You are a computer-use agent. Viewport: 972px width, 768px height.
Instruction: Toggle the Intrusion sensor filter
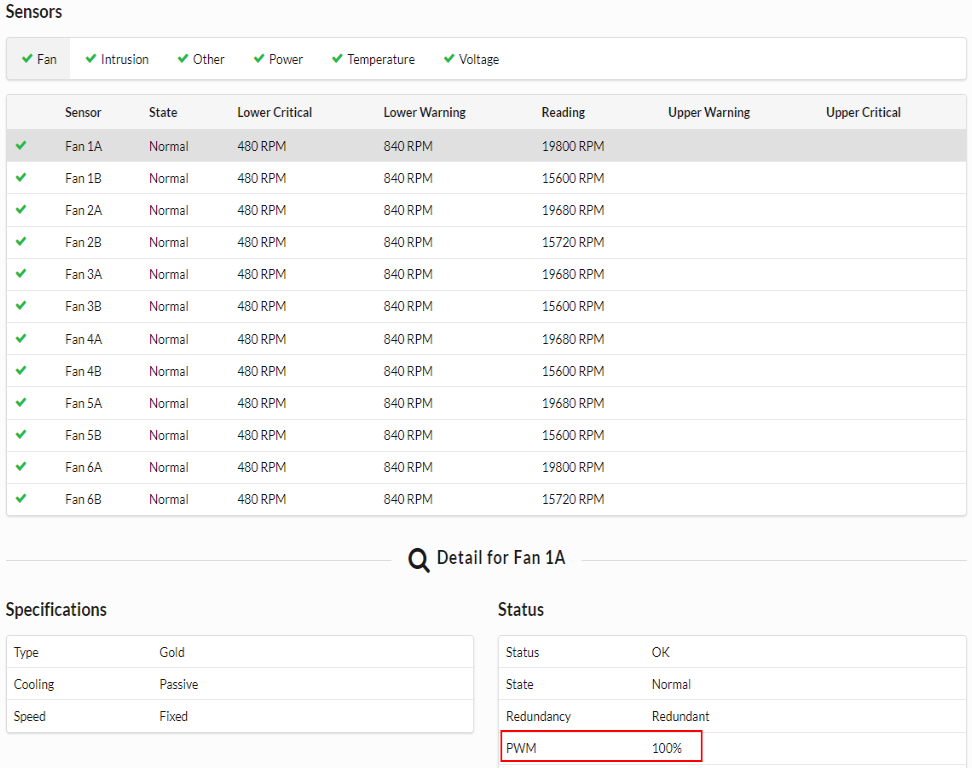(116, 59)
